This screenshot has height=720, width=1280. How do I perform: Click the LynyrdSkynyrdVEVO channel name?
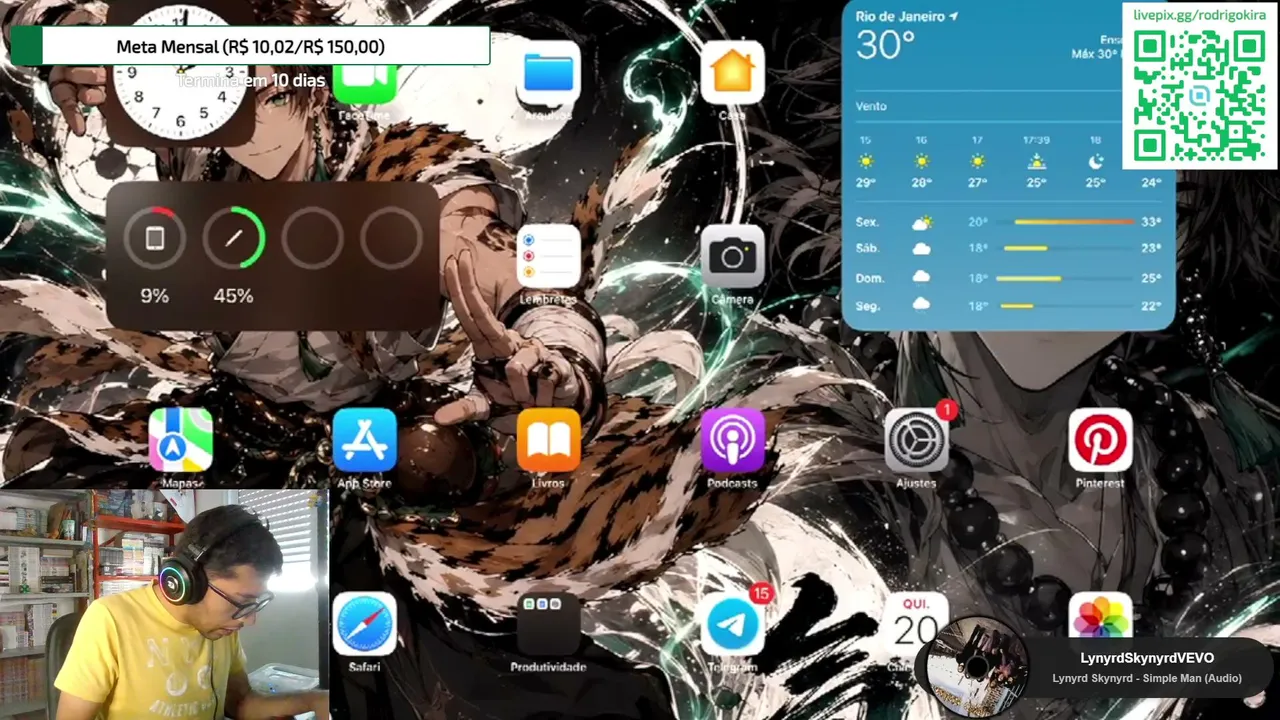coord(1147,658)
